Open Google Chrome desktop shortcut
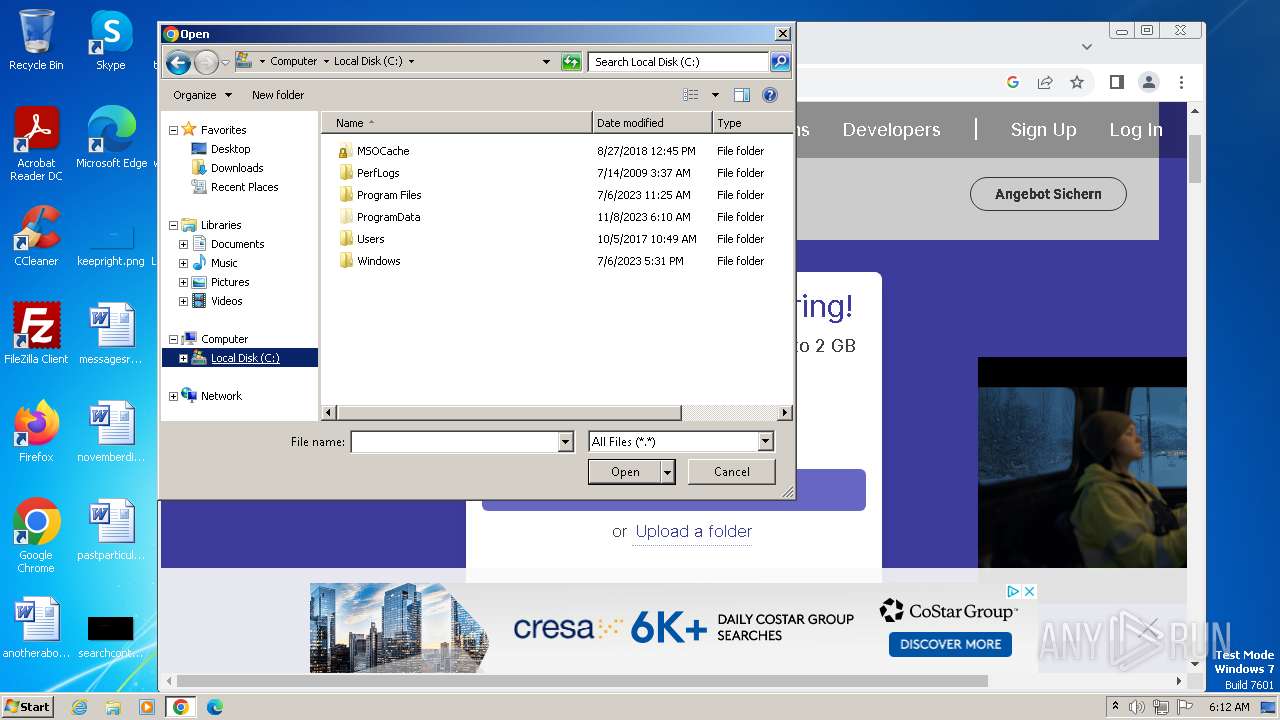The height and width of the screenshot is (720, 1280). tap(36, 536)
